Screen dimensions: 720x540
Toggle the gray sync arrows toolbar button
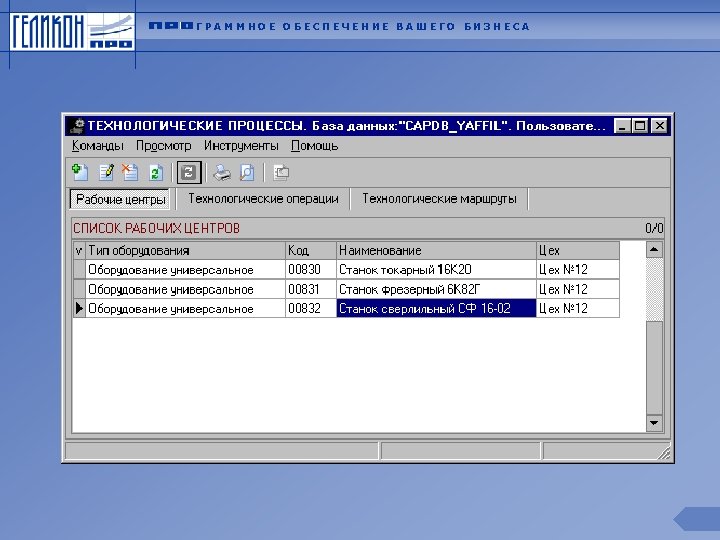189,172
